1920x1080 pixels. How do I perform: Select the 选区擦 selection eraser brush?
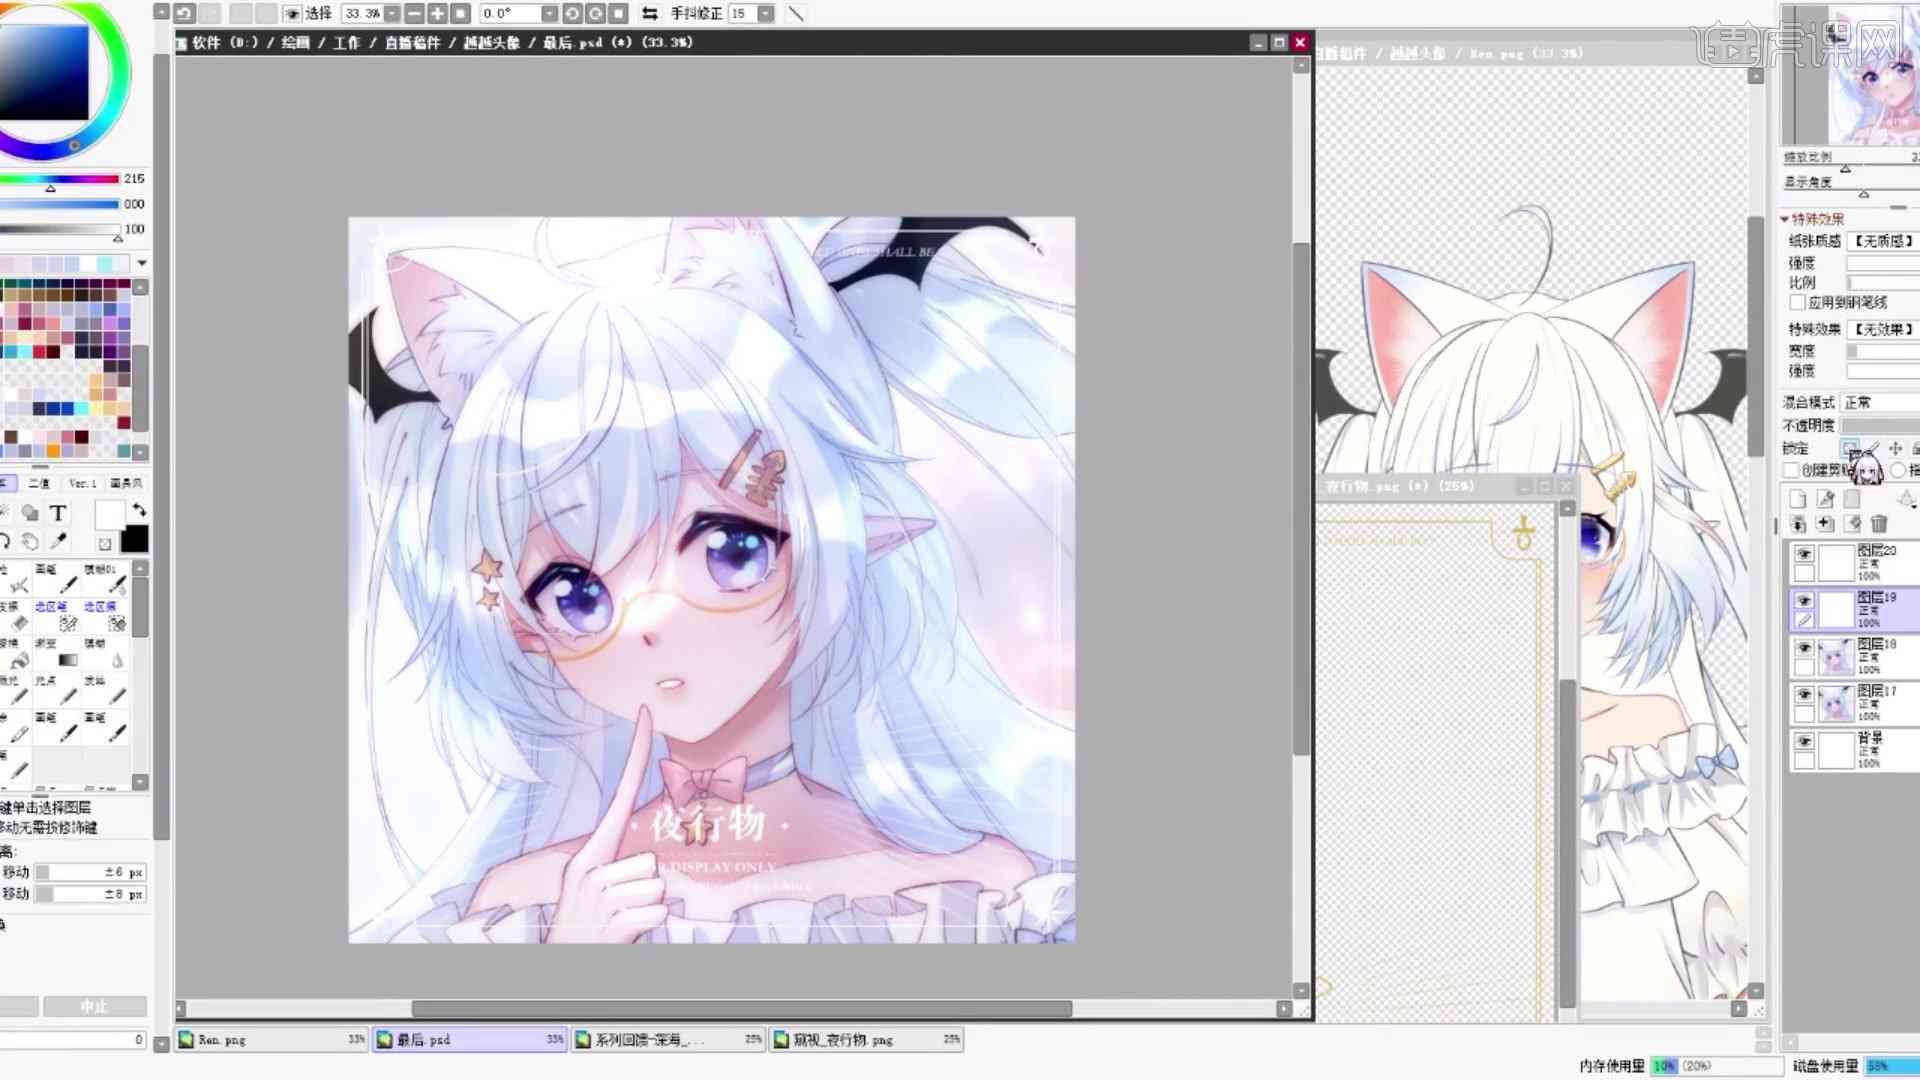[x=106, y=616]
